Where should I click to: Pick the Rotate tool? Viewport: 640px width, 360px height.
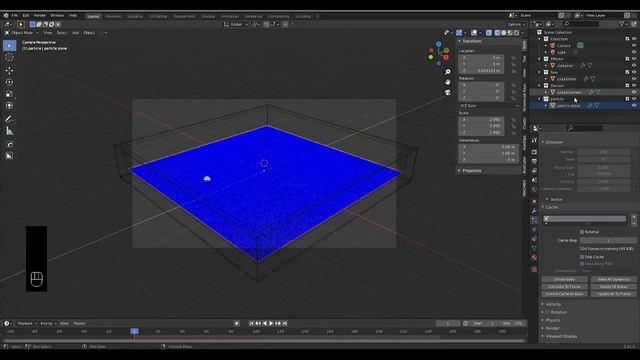[x=9, y=82]
